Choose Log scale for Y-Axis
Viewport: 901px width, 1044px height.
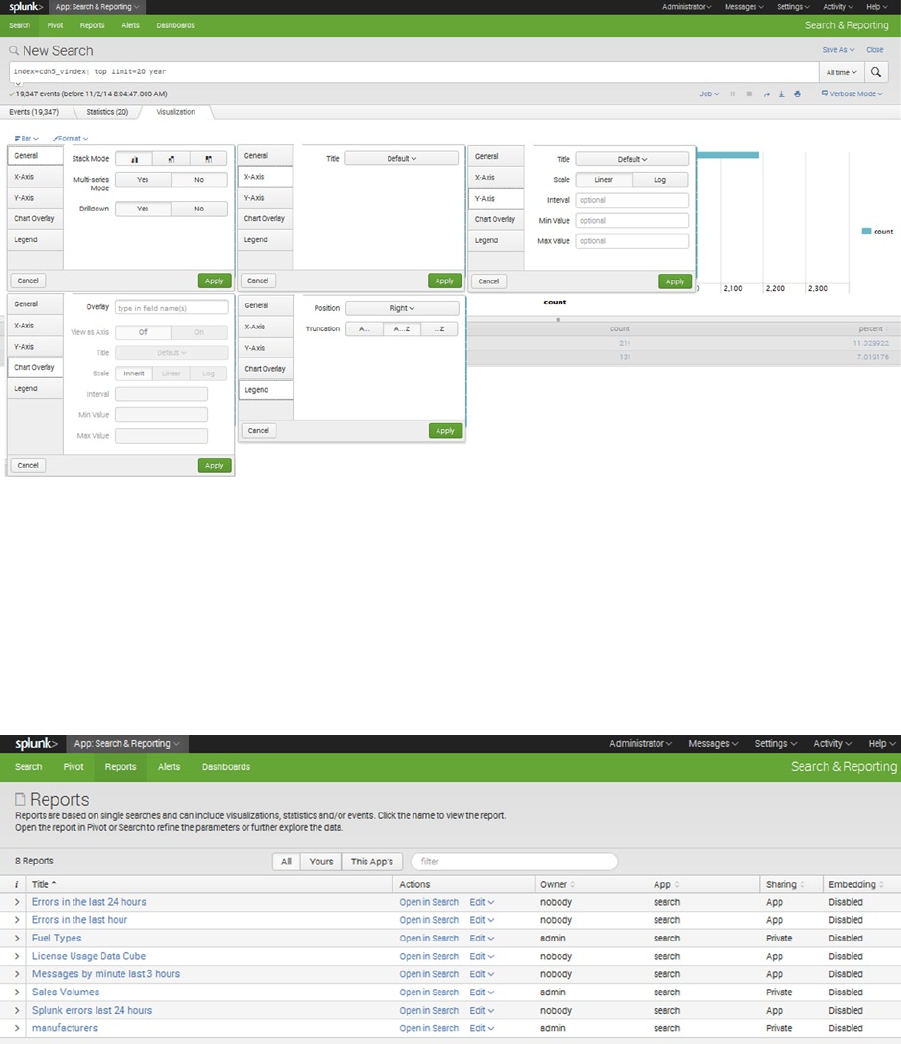click(x=660, y=180)
